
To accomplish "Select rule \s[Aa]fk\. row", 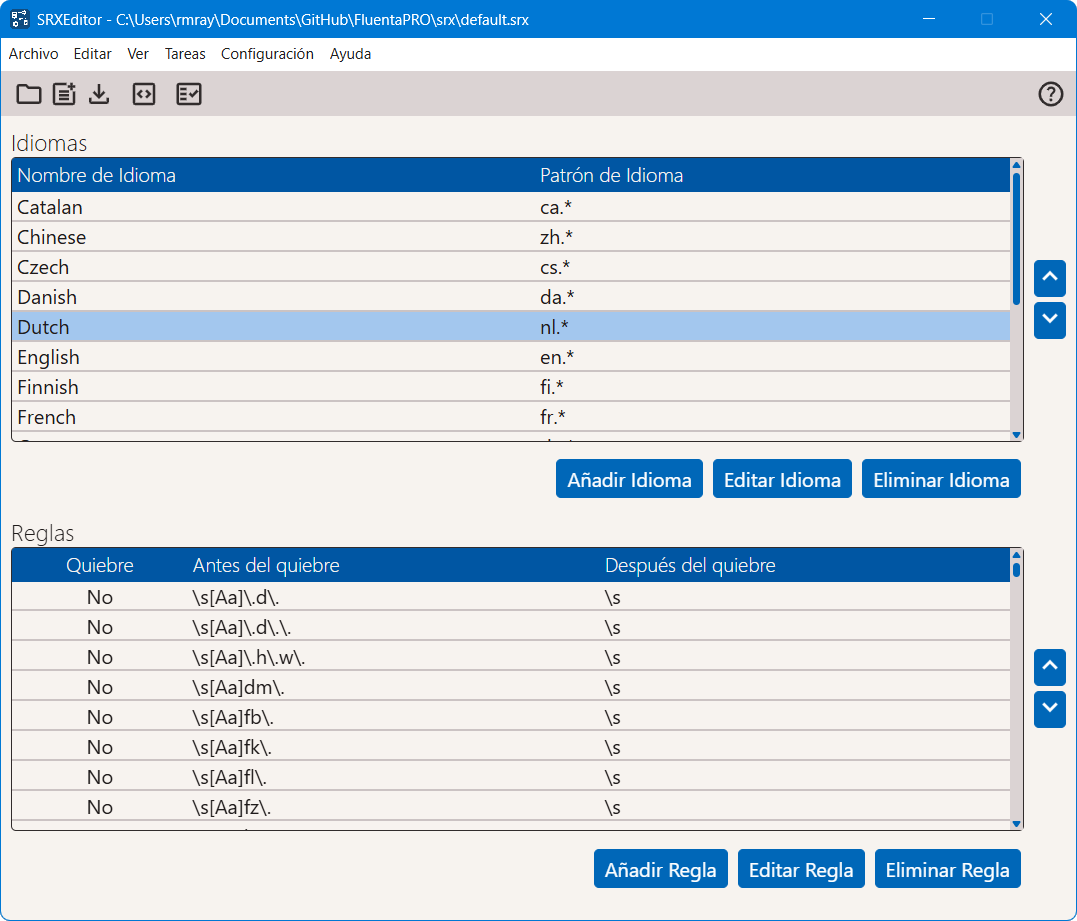I will 511,747.
